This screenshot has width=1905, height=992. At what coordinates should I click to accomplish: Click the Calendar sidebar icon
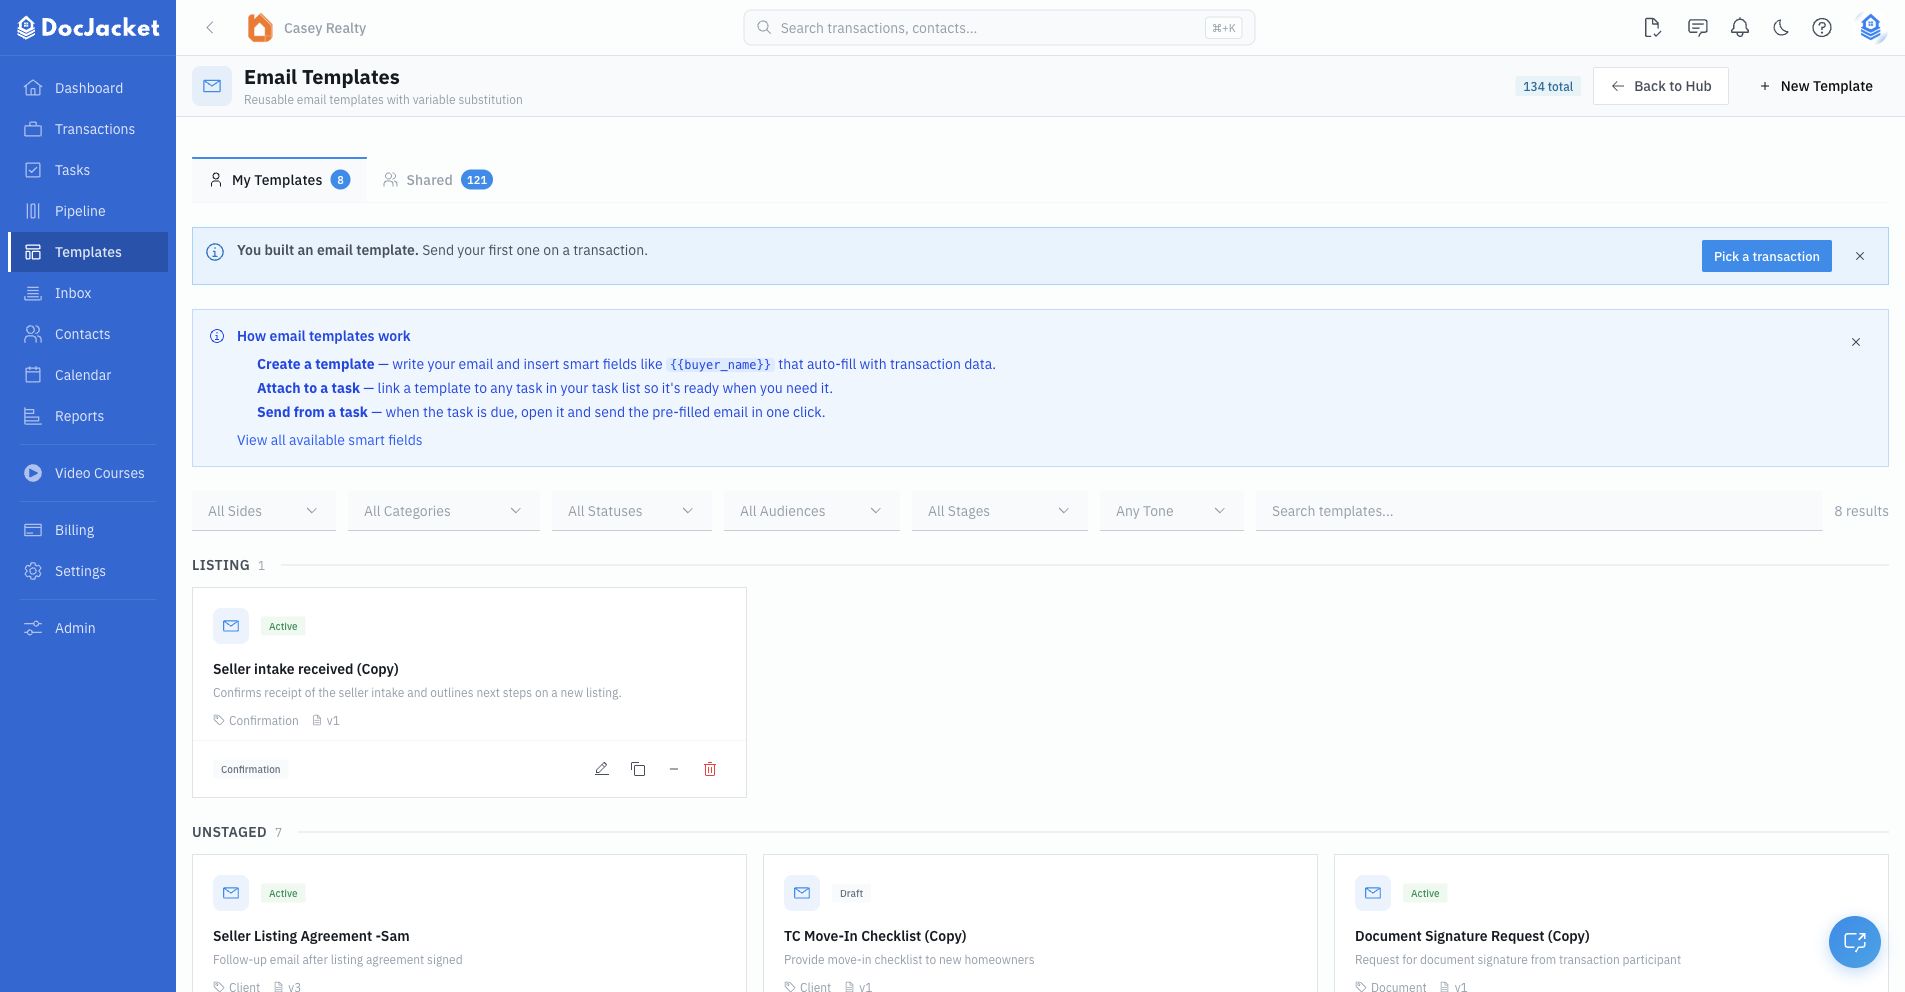(x=33, y=375)
